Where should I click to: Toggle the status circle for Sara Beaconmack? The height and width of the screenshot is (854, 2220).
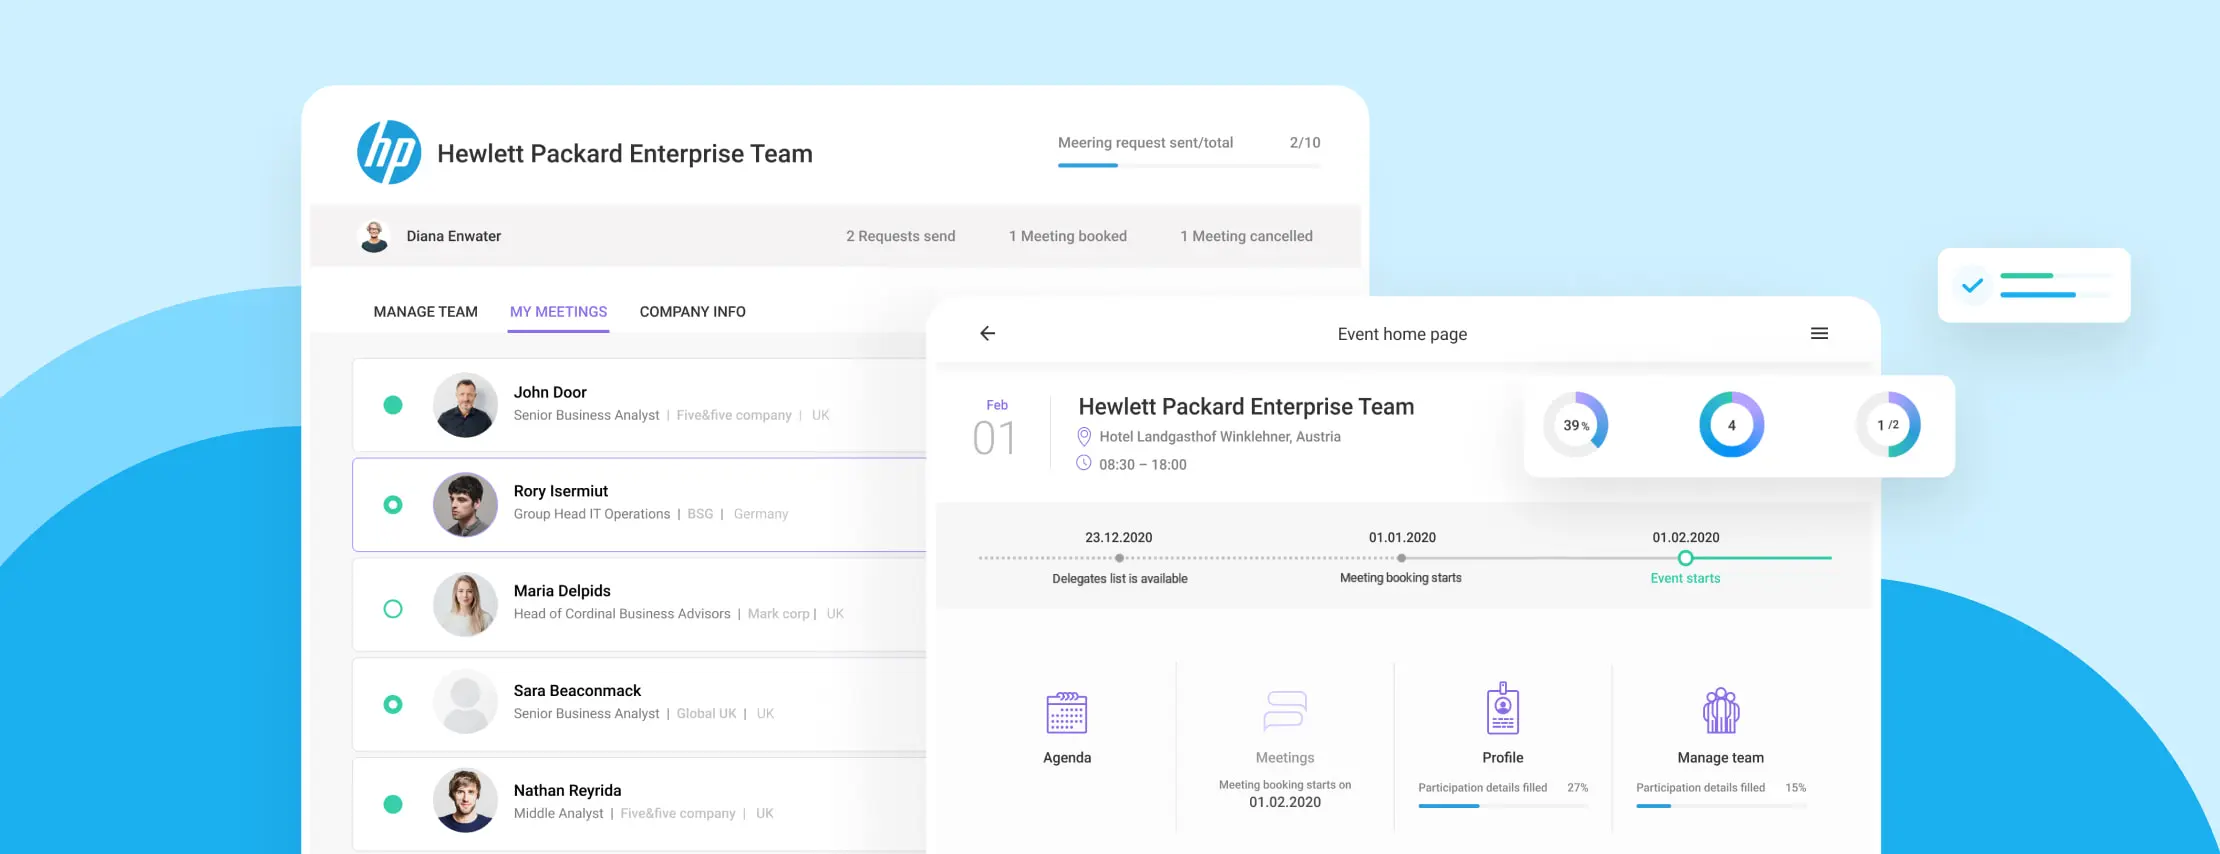pos(393,704)
